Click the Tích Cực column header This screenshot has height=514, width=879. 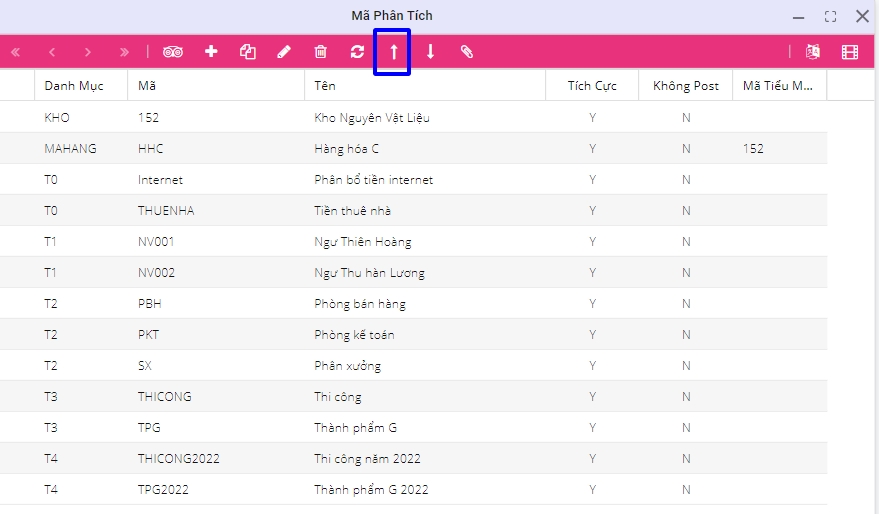coord(592,86)
